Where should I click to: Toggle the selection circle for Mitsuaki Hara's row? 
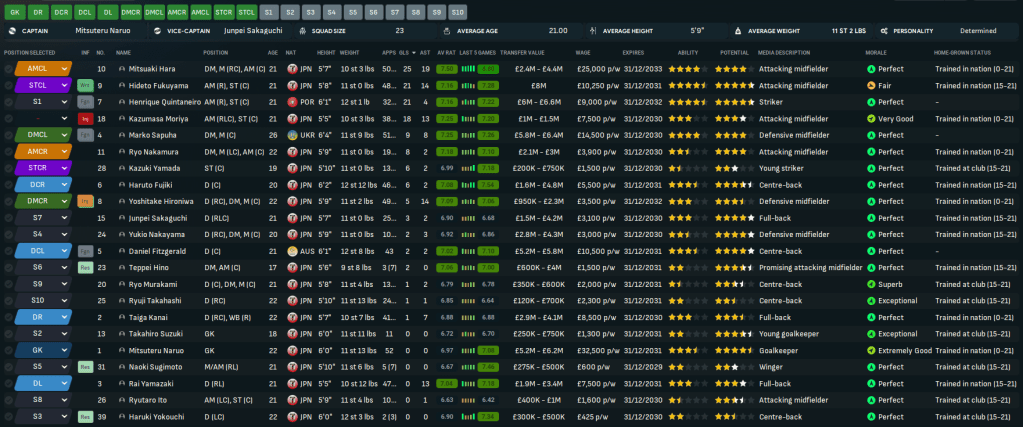coord(9,69)
